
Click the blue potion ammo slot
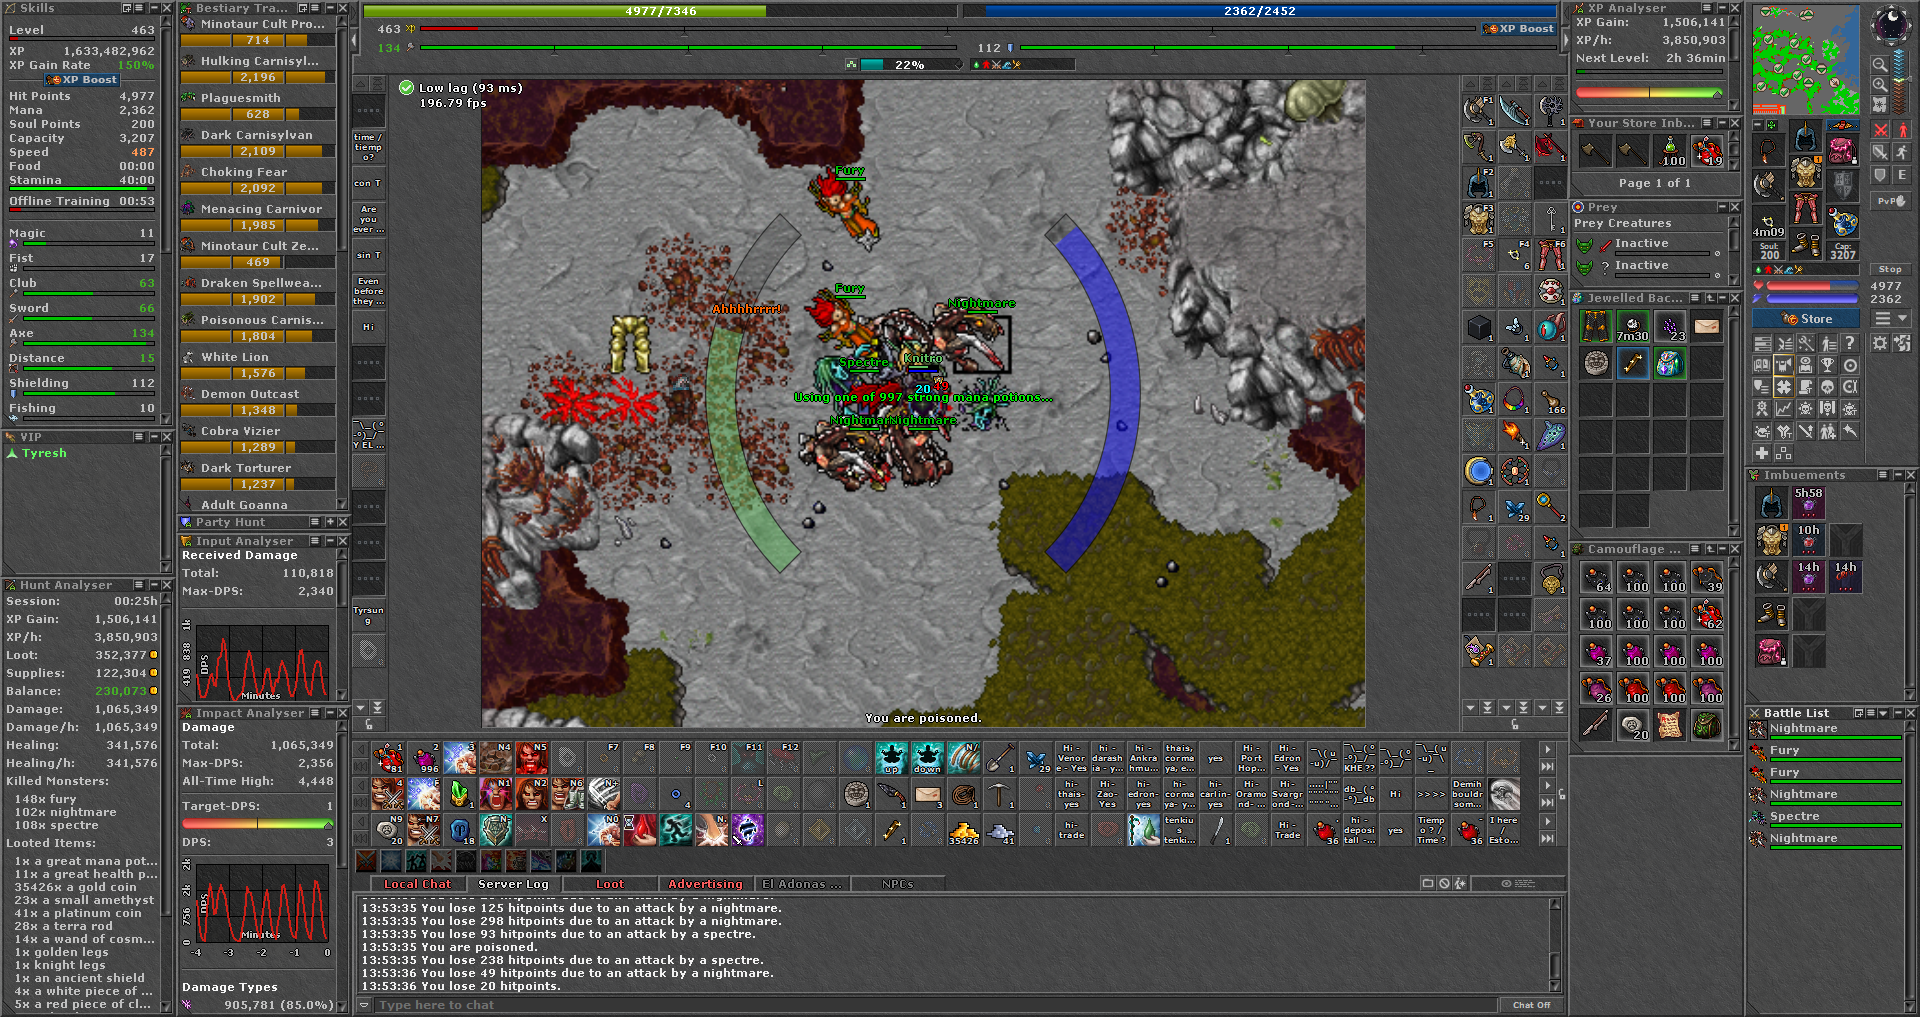[1842, 222]
